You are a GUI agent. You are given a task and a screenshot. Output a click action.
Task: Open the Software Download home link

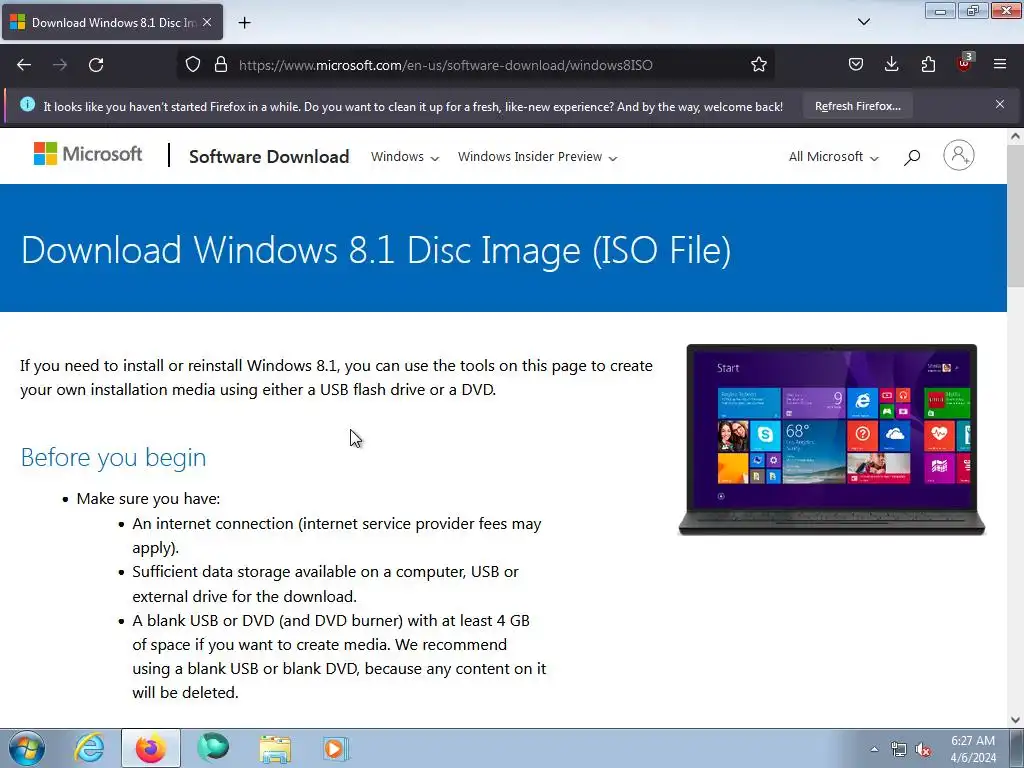point(269,157)
